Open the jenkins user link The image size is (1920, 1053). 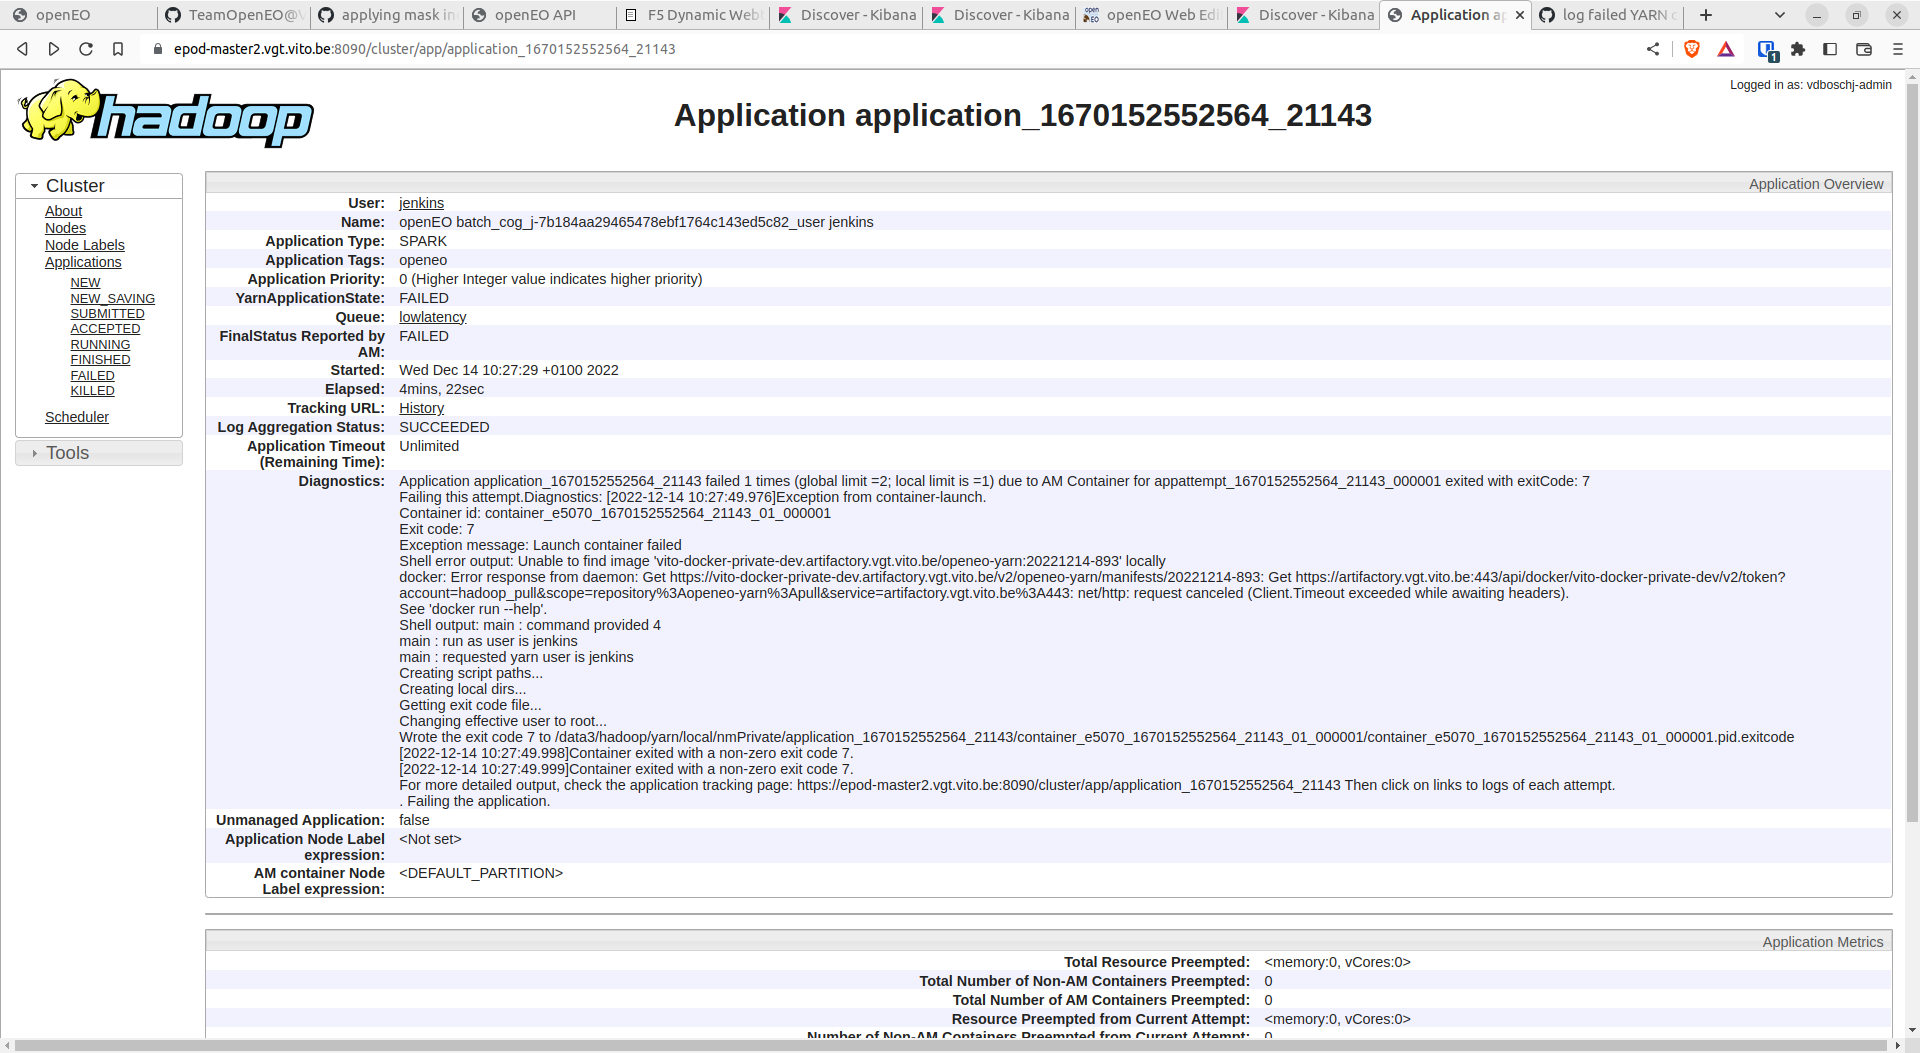(x=421, y=203)
